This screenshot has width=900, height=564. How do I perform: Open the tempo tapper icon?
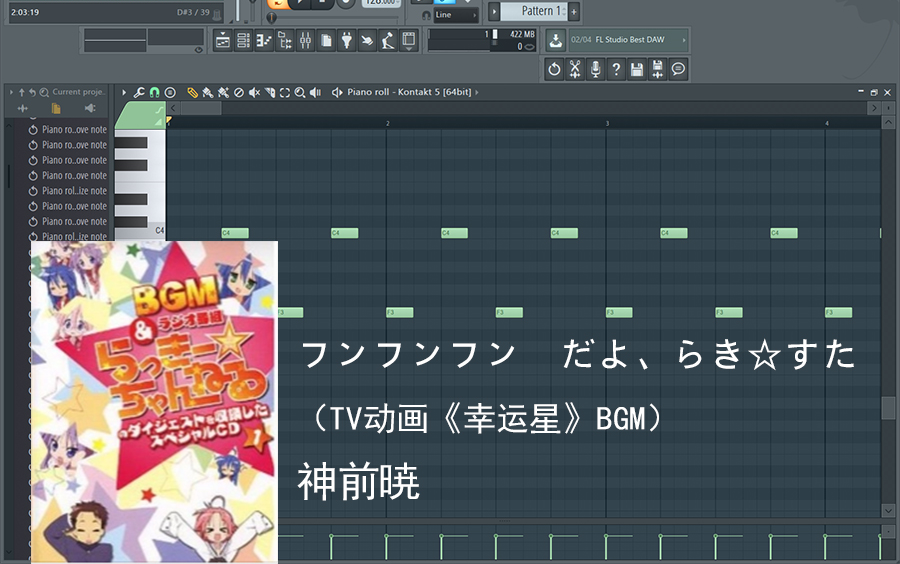387,40
